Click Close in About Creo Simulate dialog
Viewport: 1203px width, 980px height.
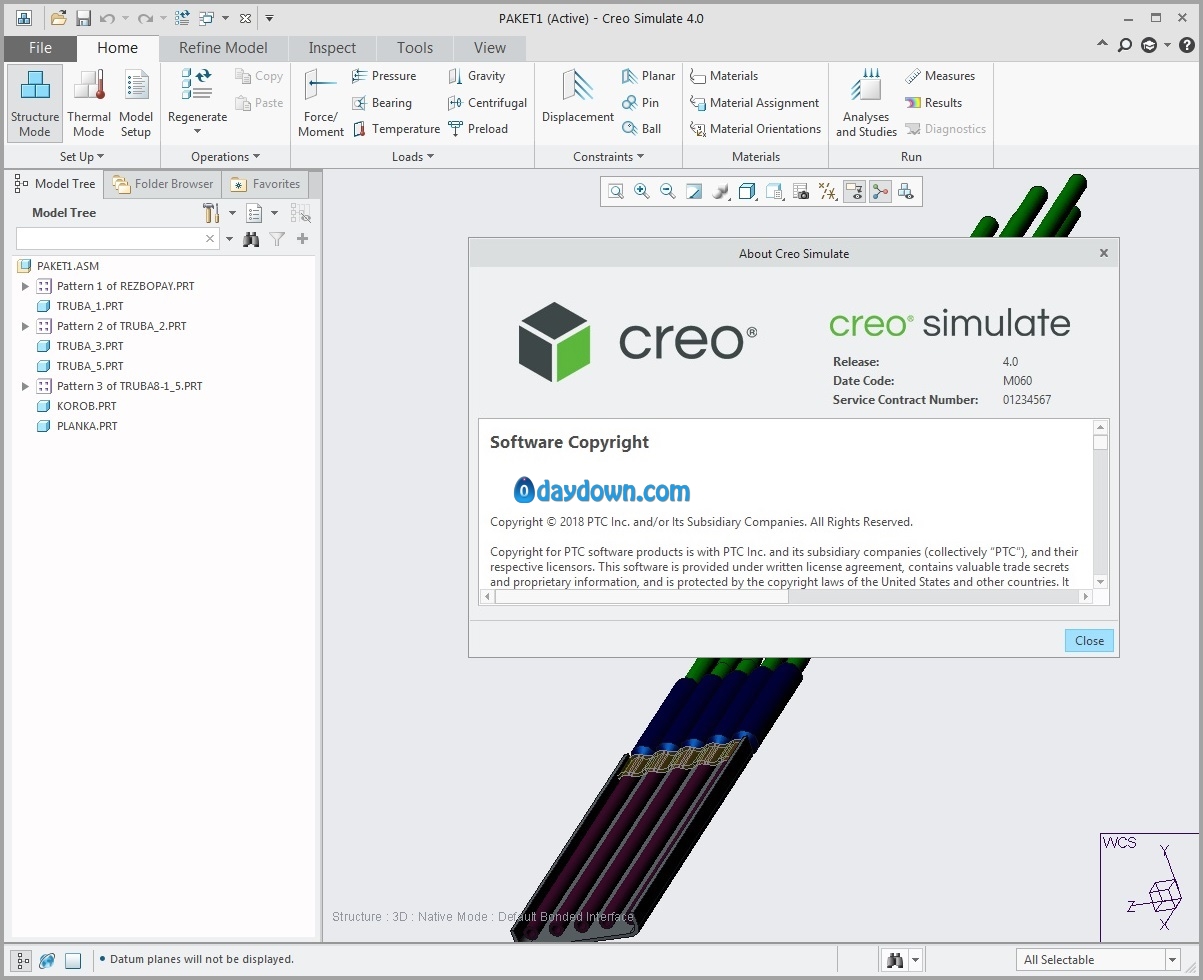1089,641
